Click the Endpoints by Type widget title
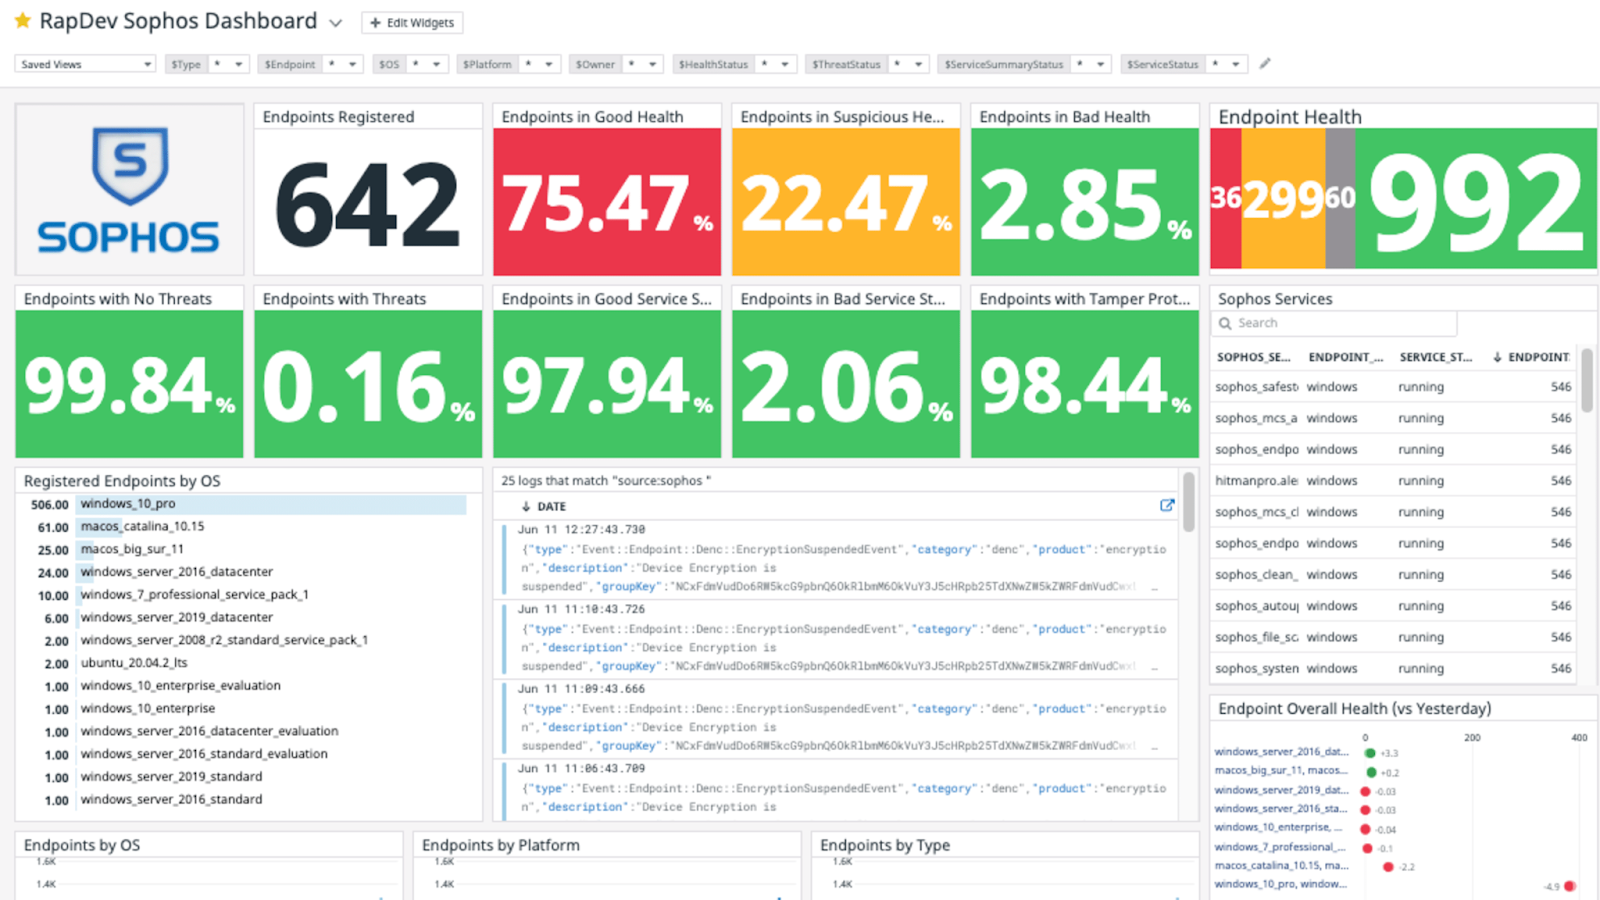Viewport: 1600px width, 900px height. point(885,845)
